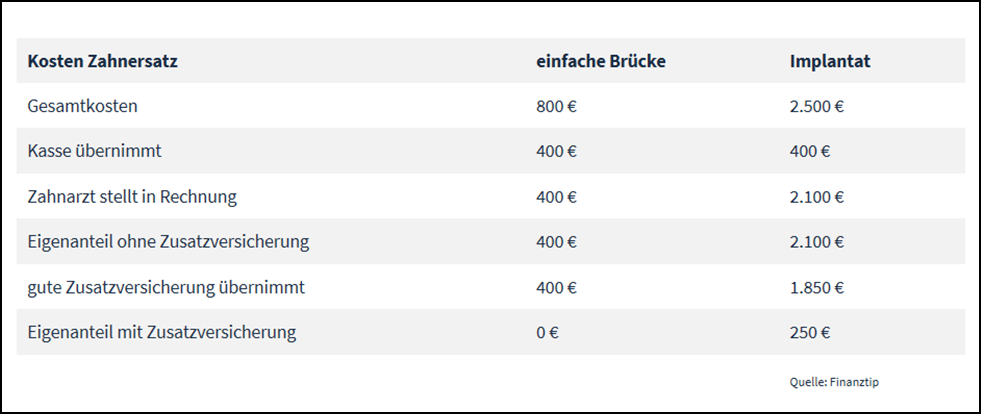This screenshot has height=414, width=981.
Task: Click the 2.500 € implant total cost
Action: coord(816,106)
